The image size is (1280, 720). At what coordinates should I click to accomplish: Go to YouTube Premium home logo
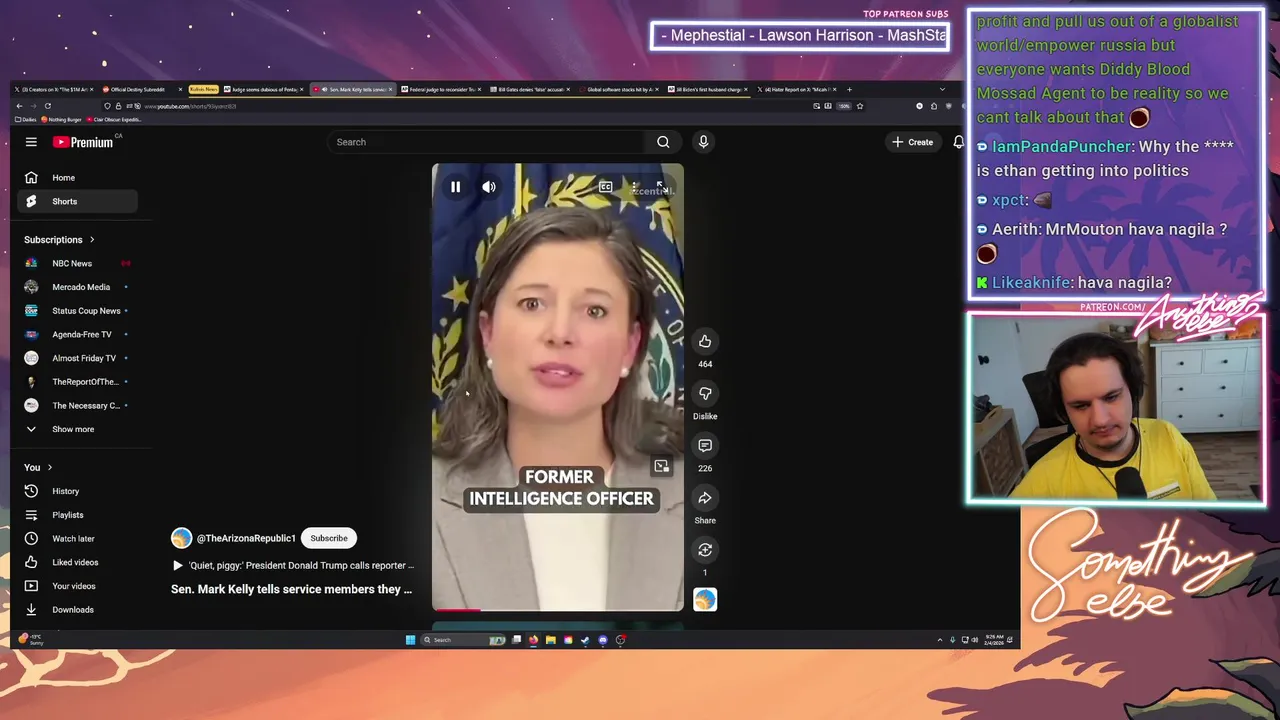pyautogui.click(x=83, y=142)
